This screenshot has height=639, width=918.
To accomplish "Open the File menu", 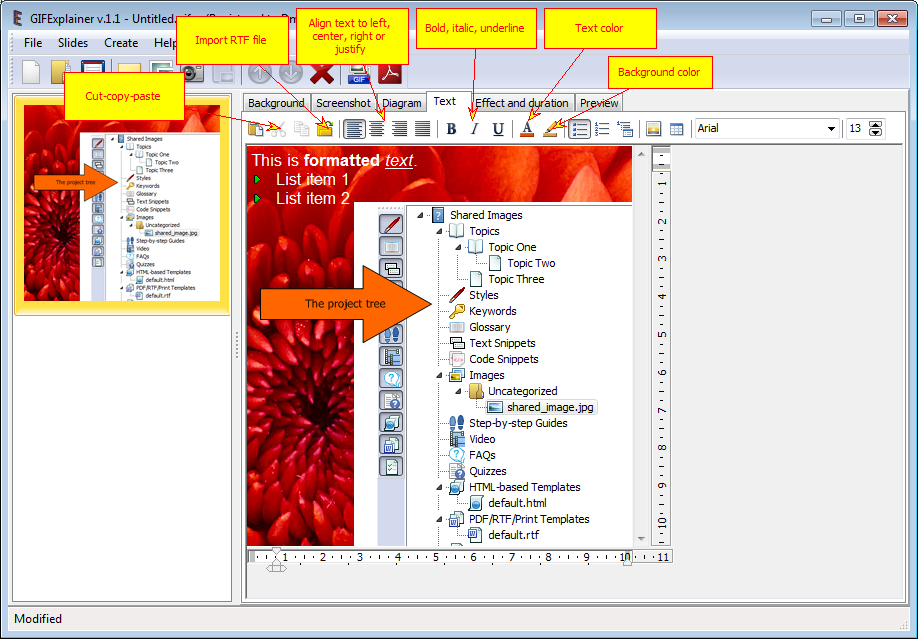I will [x=33, y=43].
